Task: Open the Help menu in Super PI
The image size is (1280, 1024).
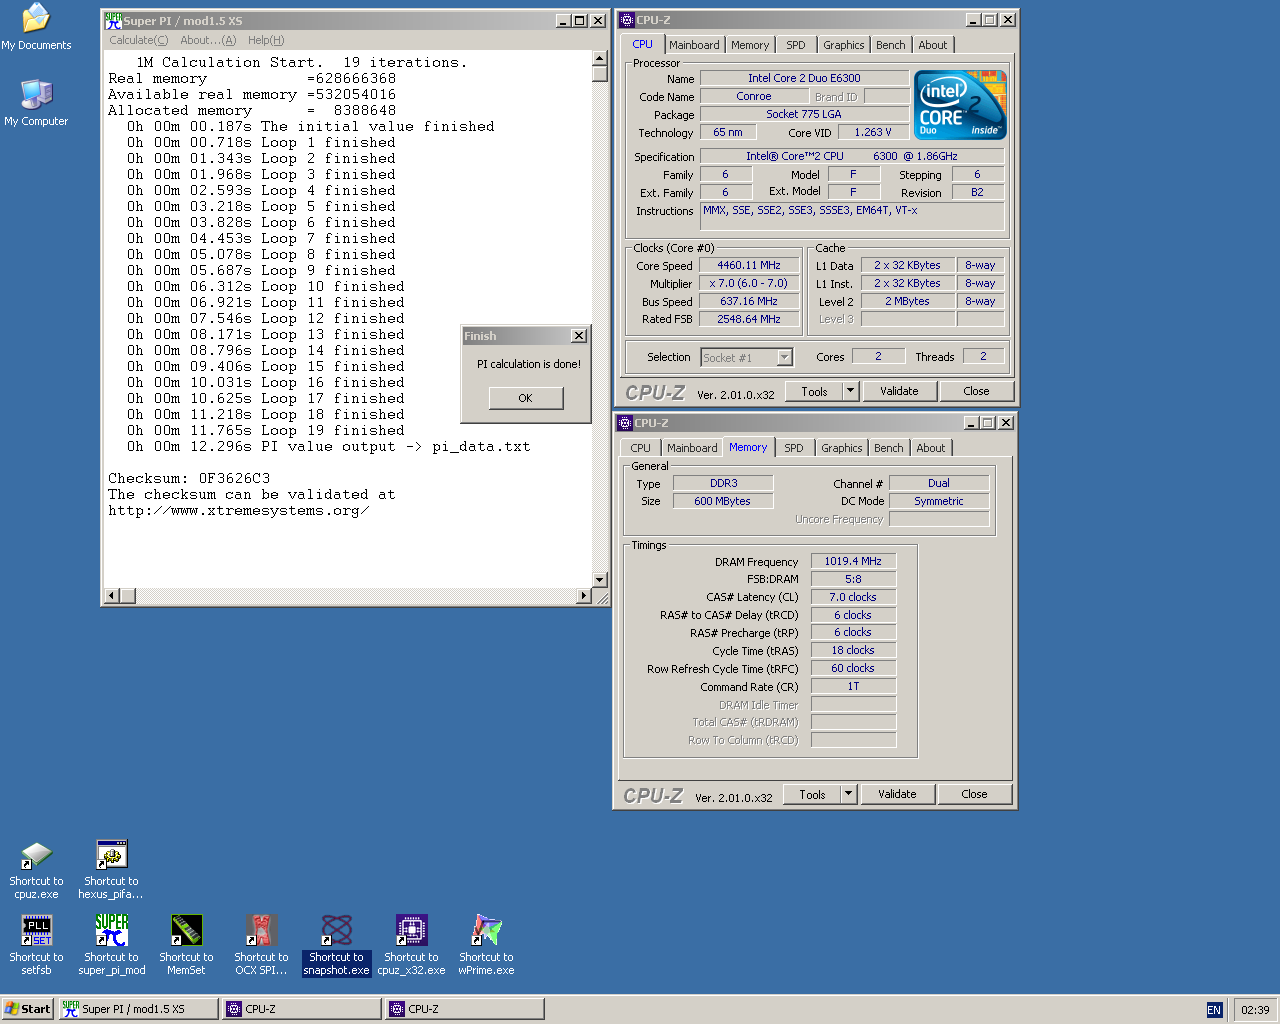Action: point(266,40)
